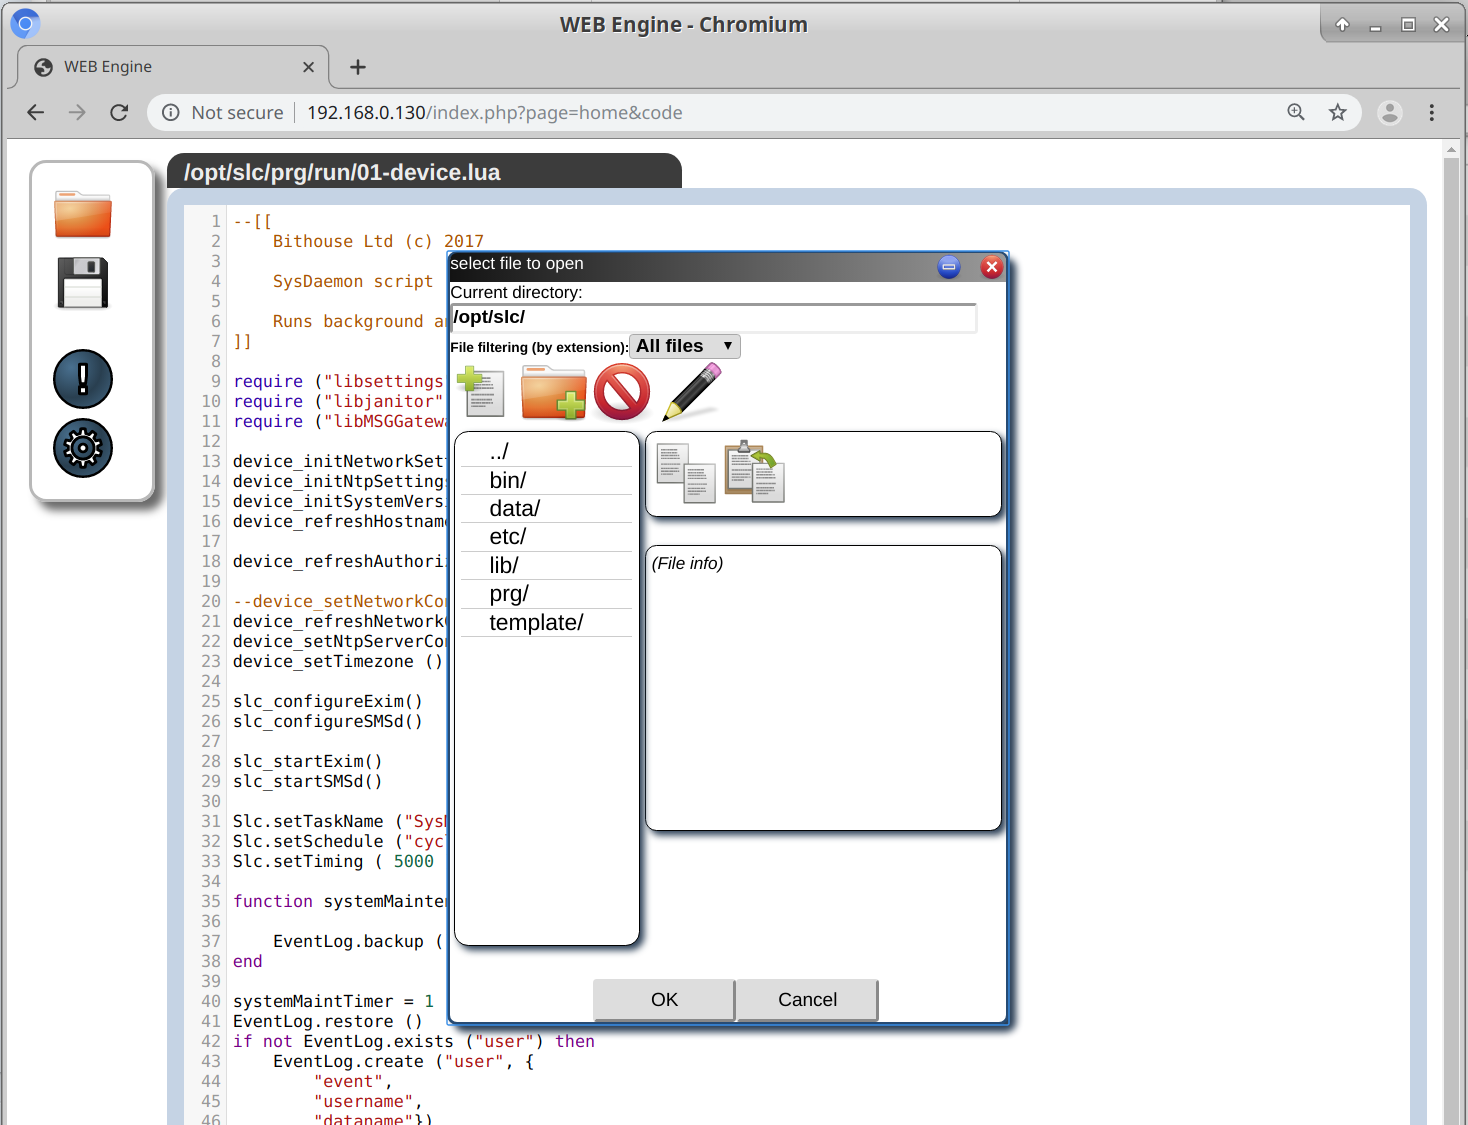
Task: Click the Bithouse Ltd comment line
Action: pyautogui.click(x=378, y=242)
